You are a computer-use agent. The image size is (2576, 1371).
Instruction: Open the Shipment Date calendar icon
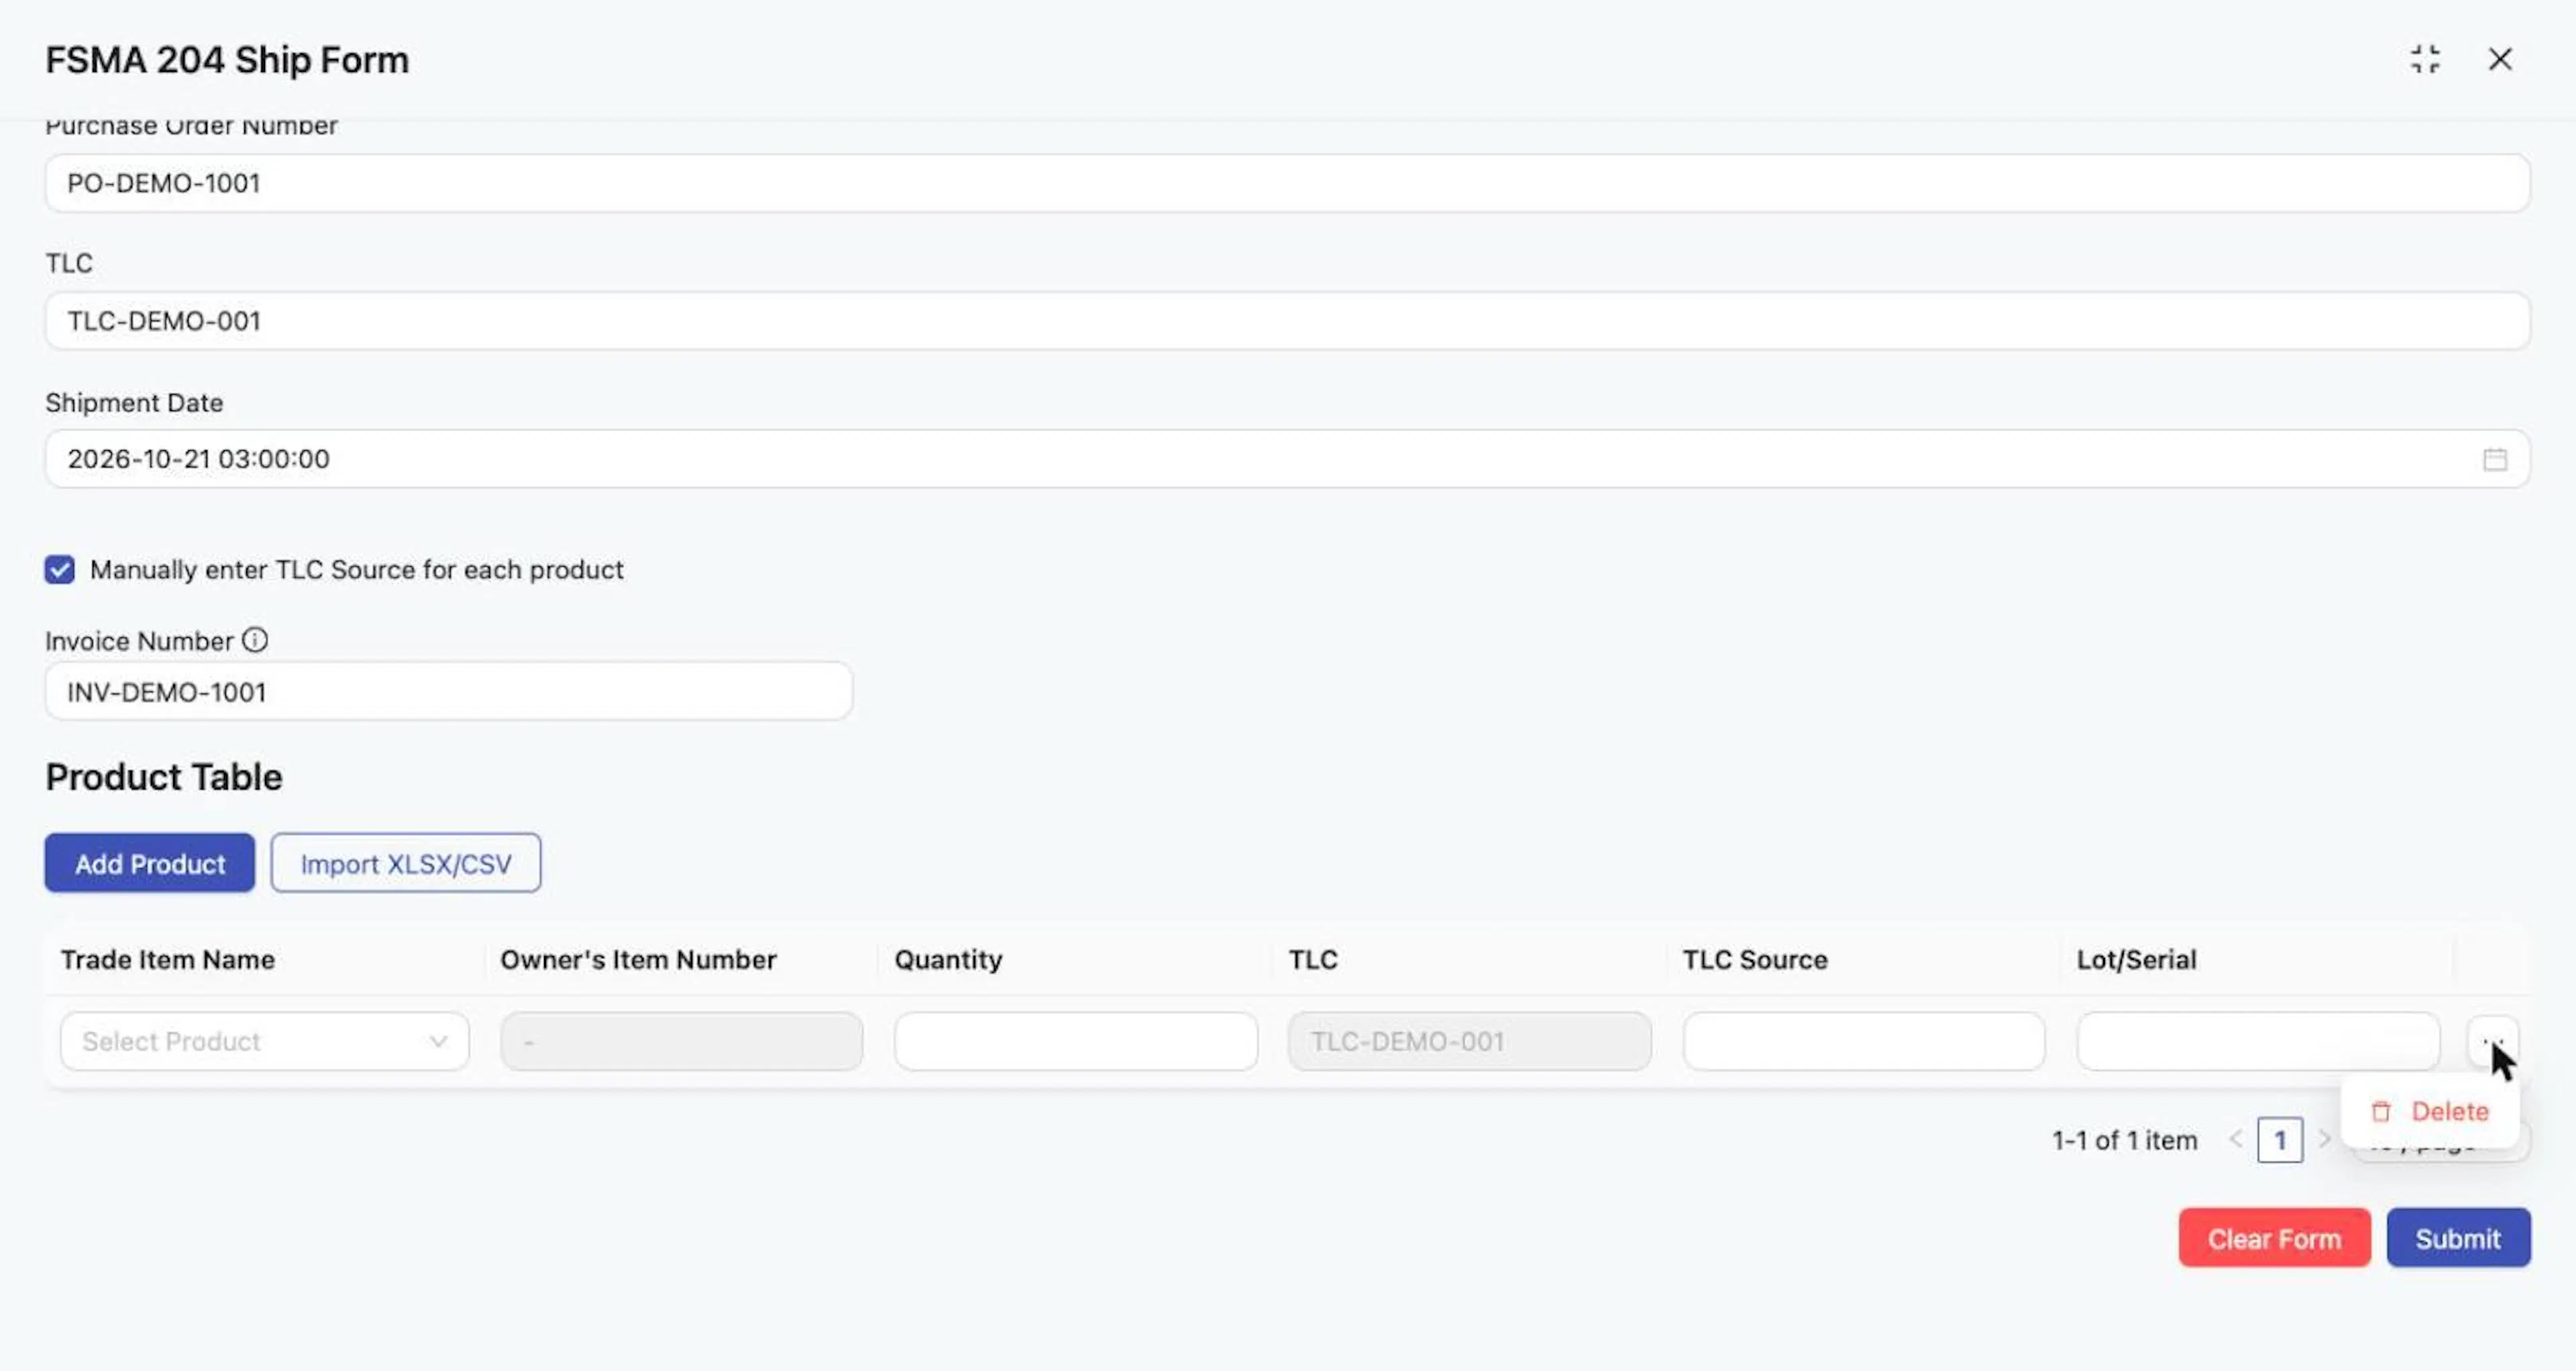point(2495,459)
